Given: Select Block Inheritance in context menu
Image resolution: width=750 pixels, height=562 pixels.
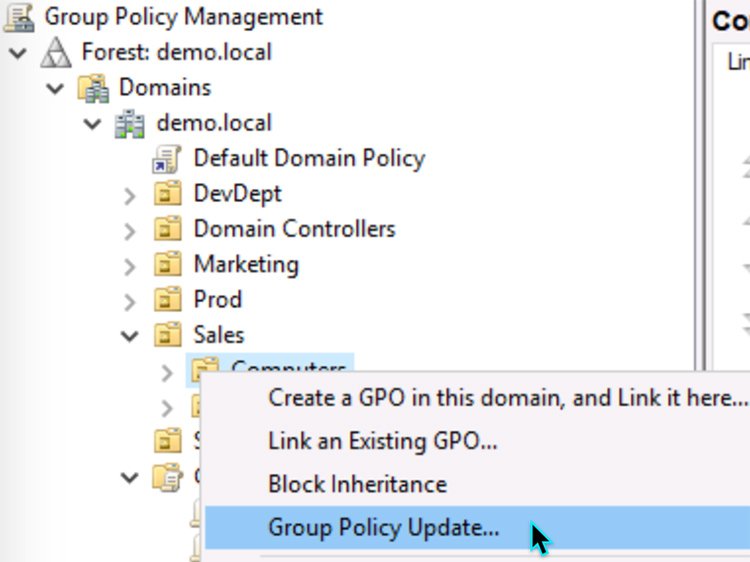Looking at the screenshot, I should (357, 484).
